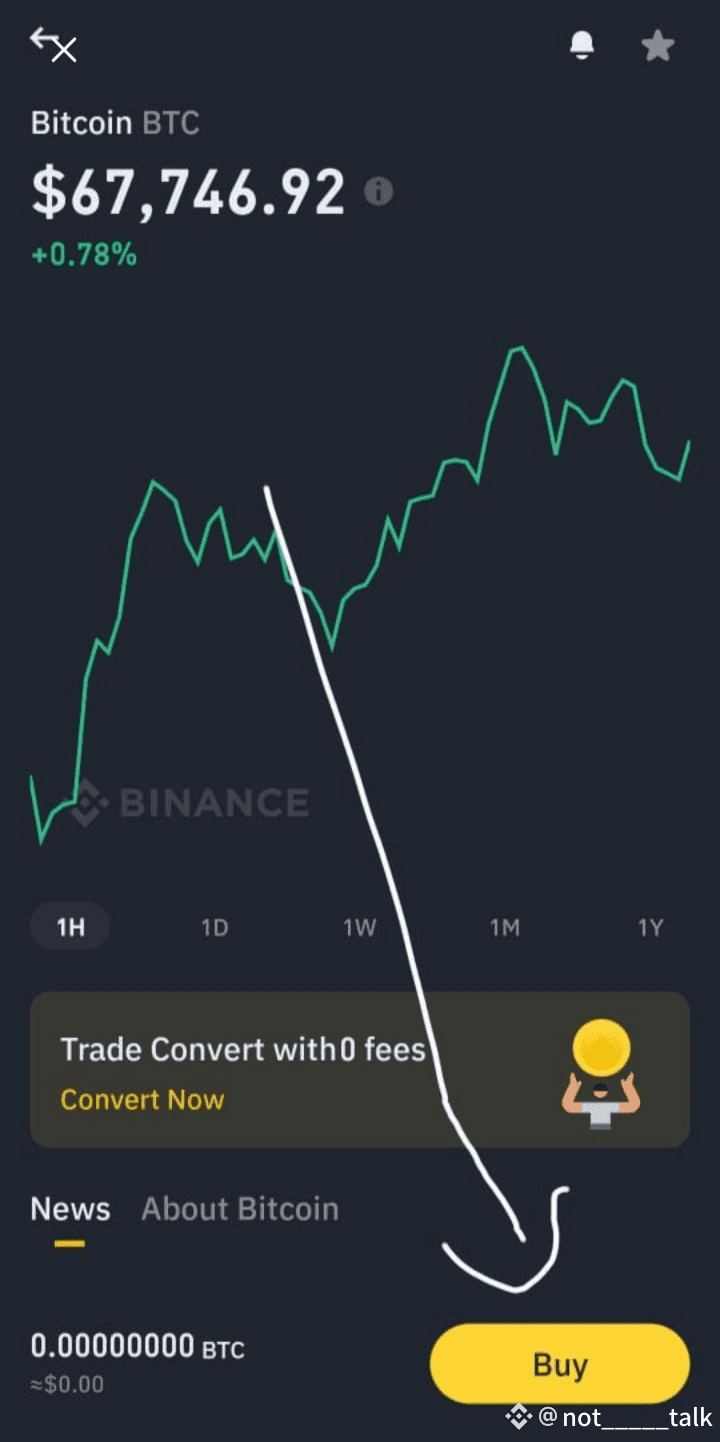
Task: Click the info icon beside the price
Action: pos(378,191)
